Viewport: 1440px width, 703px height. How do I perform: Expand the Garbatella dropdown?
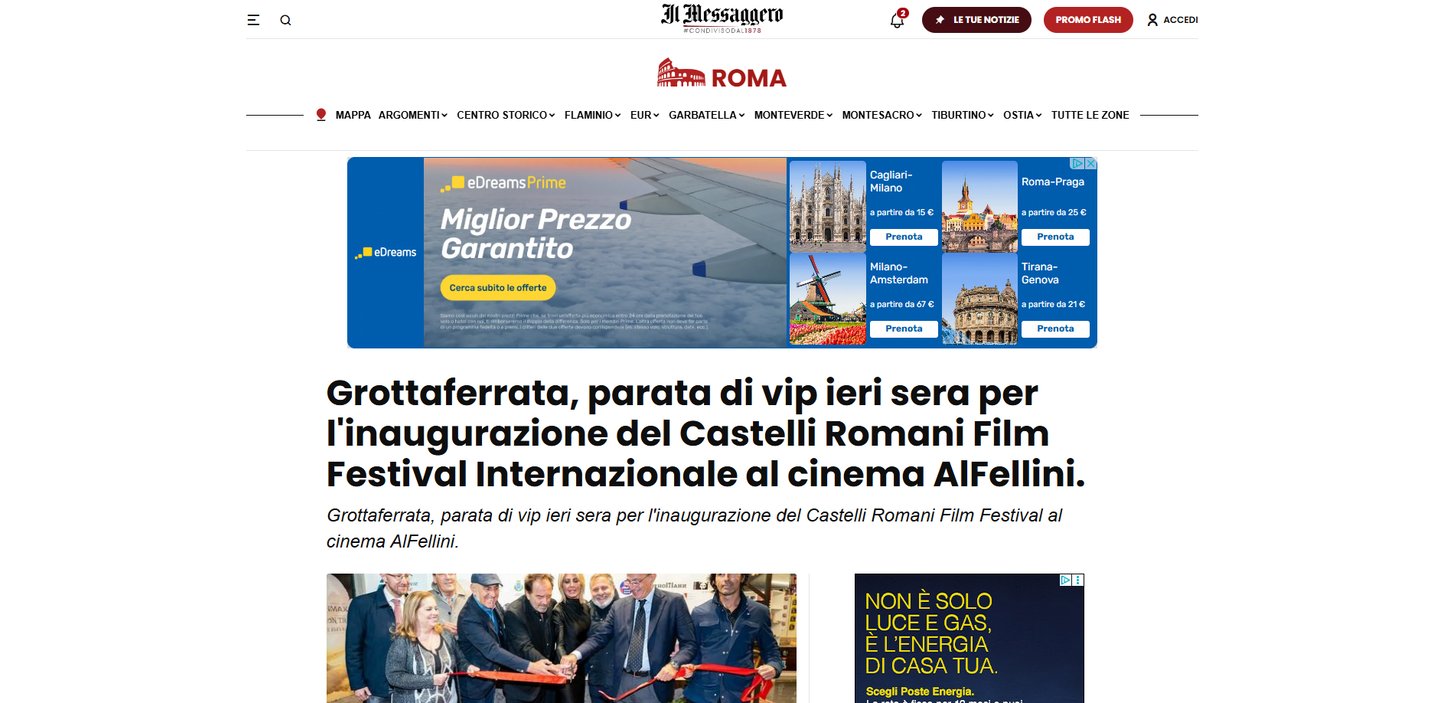[707, 115]
